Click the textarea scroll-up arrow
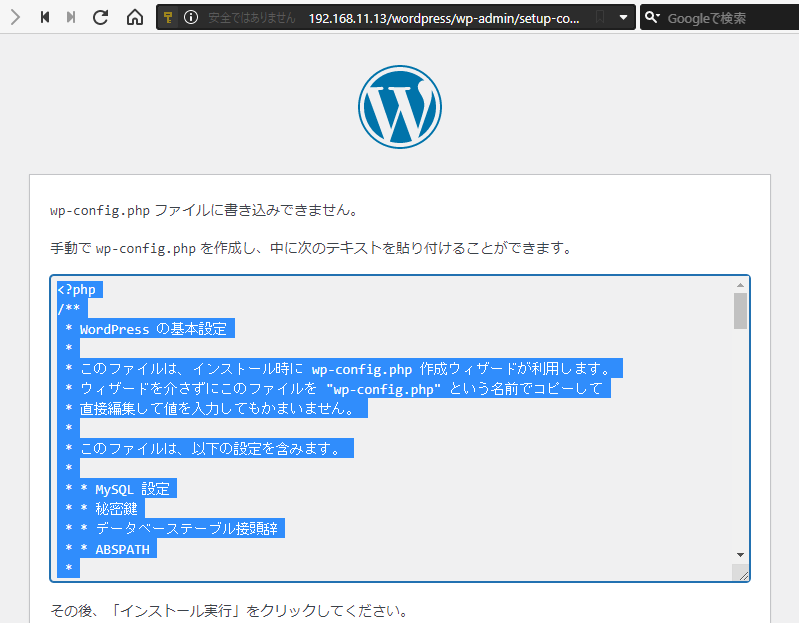 tap(740, 285)
